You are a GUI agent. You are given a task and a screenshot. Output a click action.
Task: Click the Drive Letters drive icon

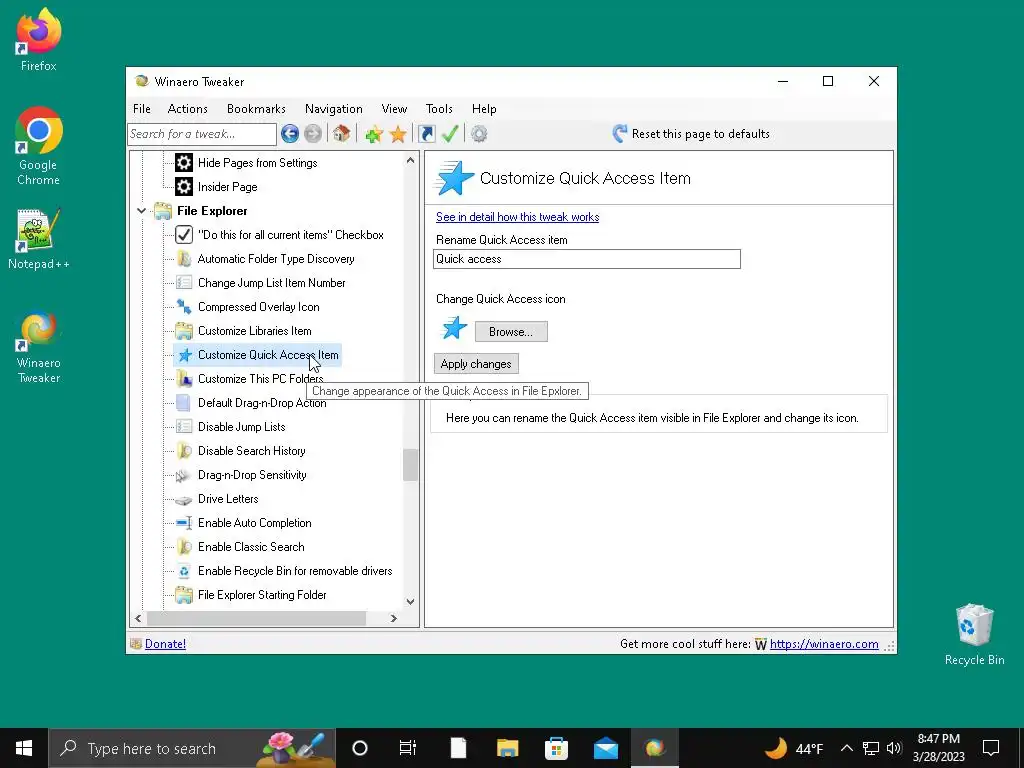[x=184, y=500]
